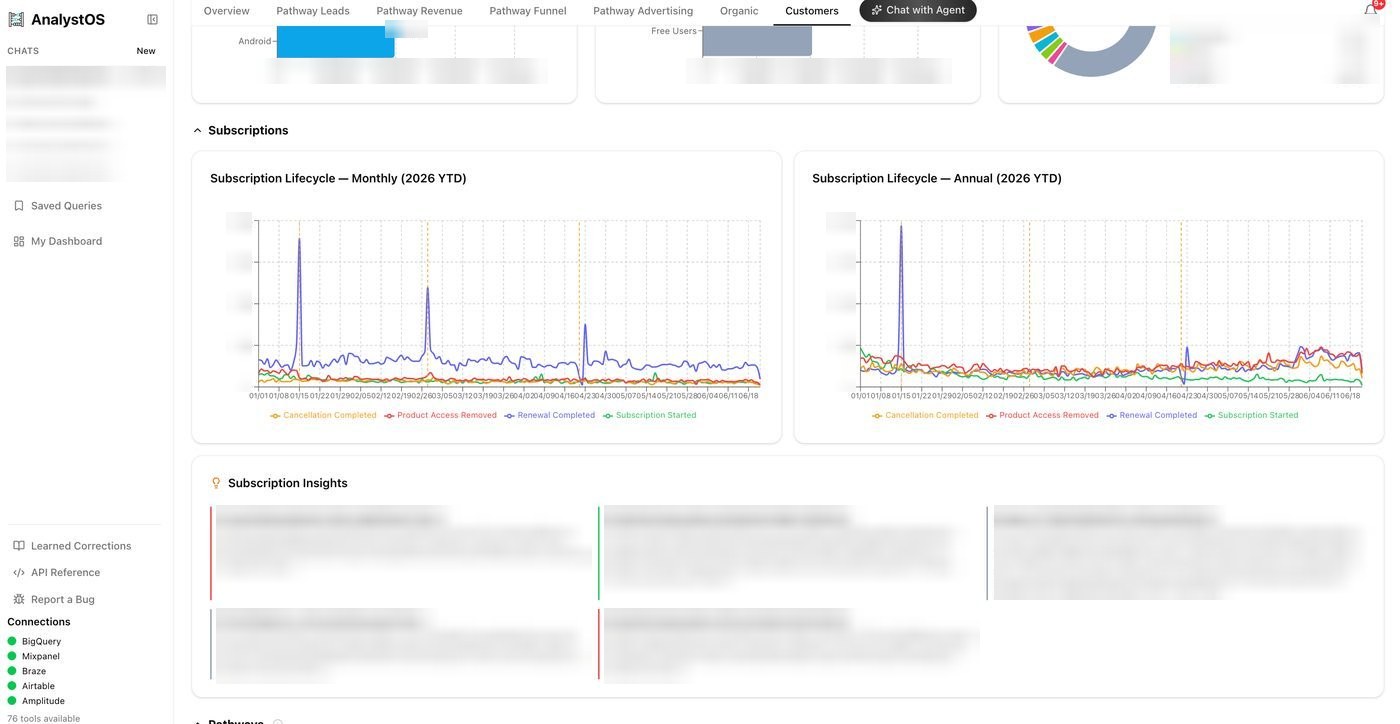The width and height of the screenshot is (1400, 724).
Task: Select the Customers tab
Action: tap(812, 11)
